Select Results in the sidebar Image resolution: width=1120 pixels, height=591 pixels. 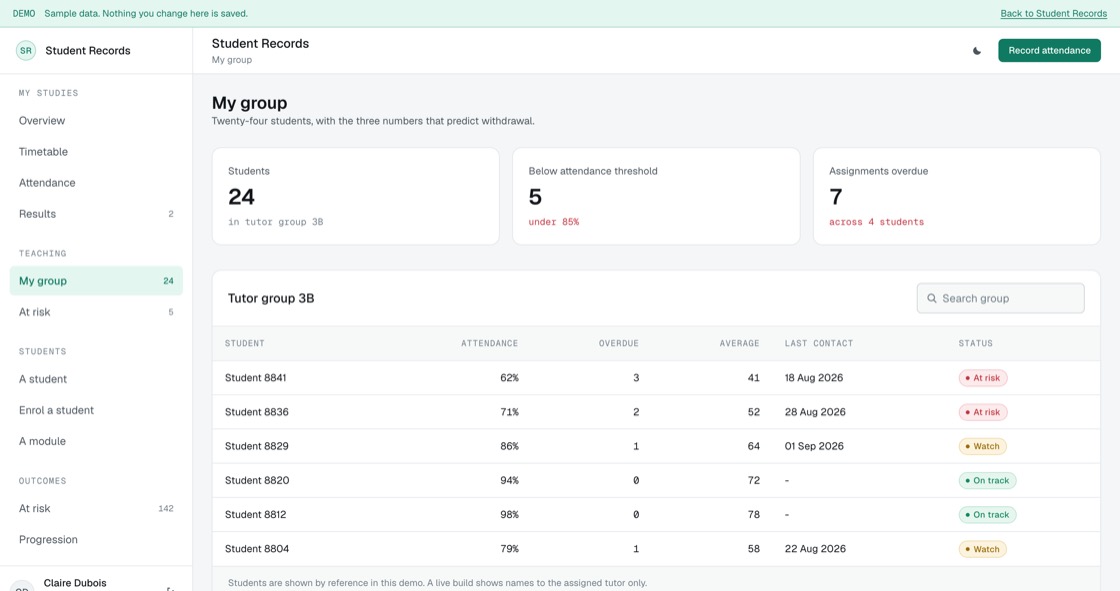pos(96,214)
